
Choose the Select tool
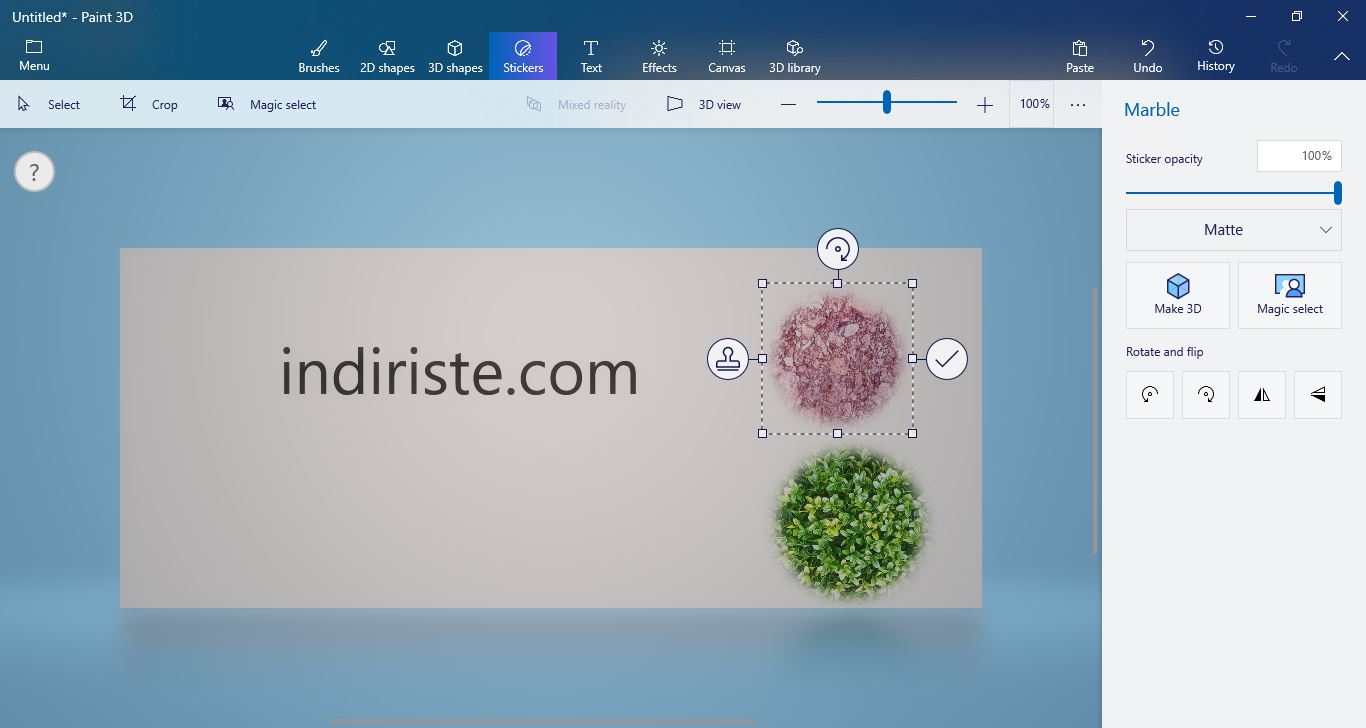[x=49, y=104]
